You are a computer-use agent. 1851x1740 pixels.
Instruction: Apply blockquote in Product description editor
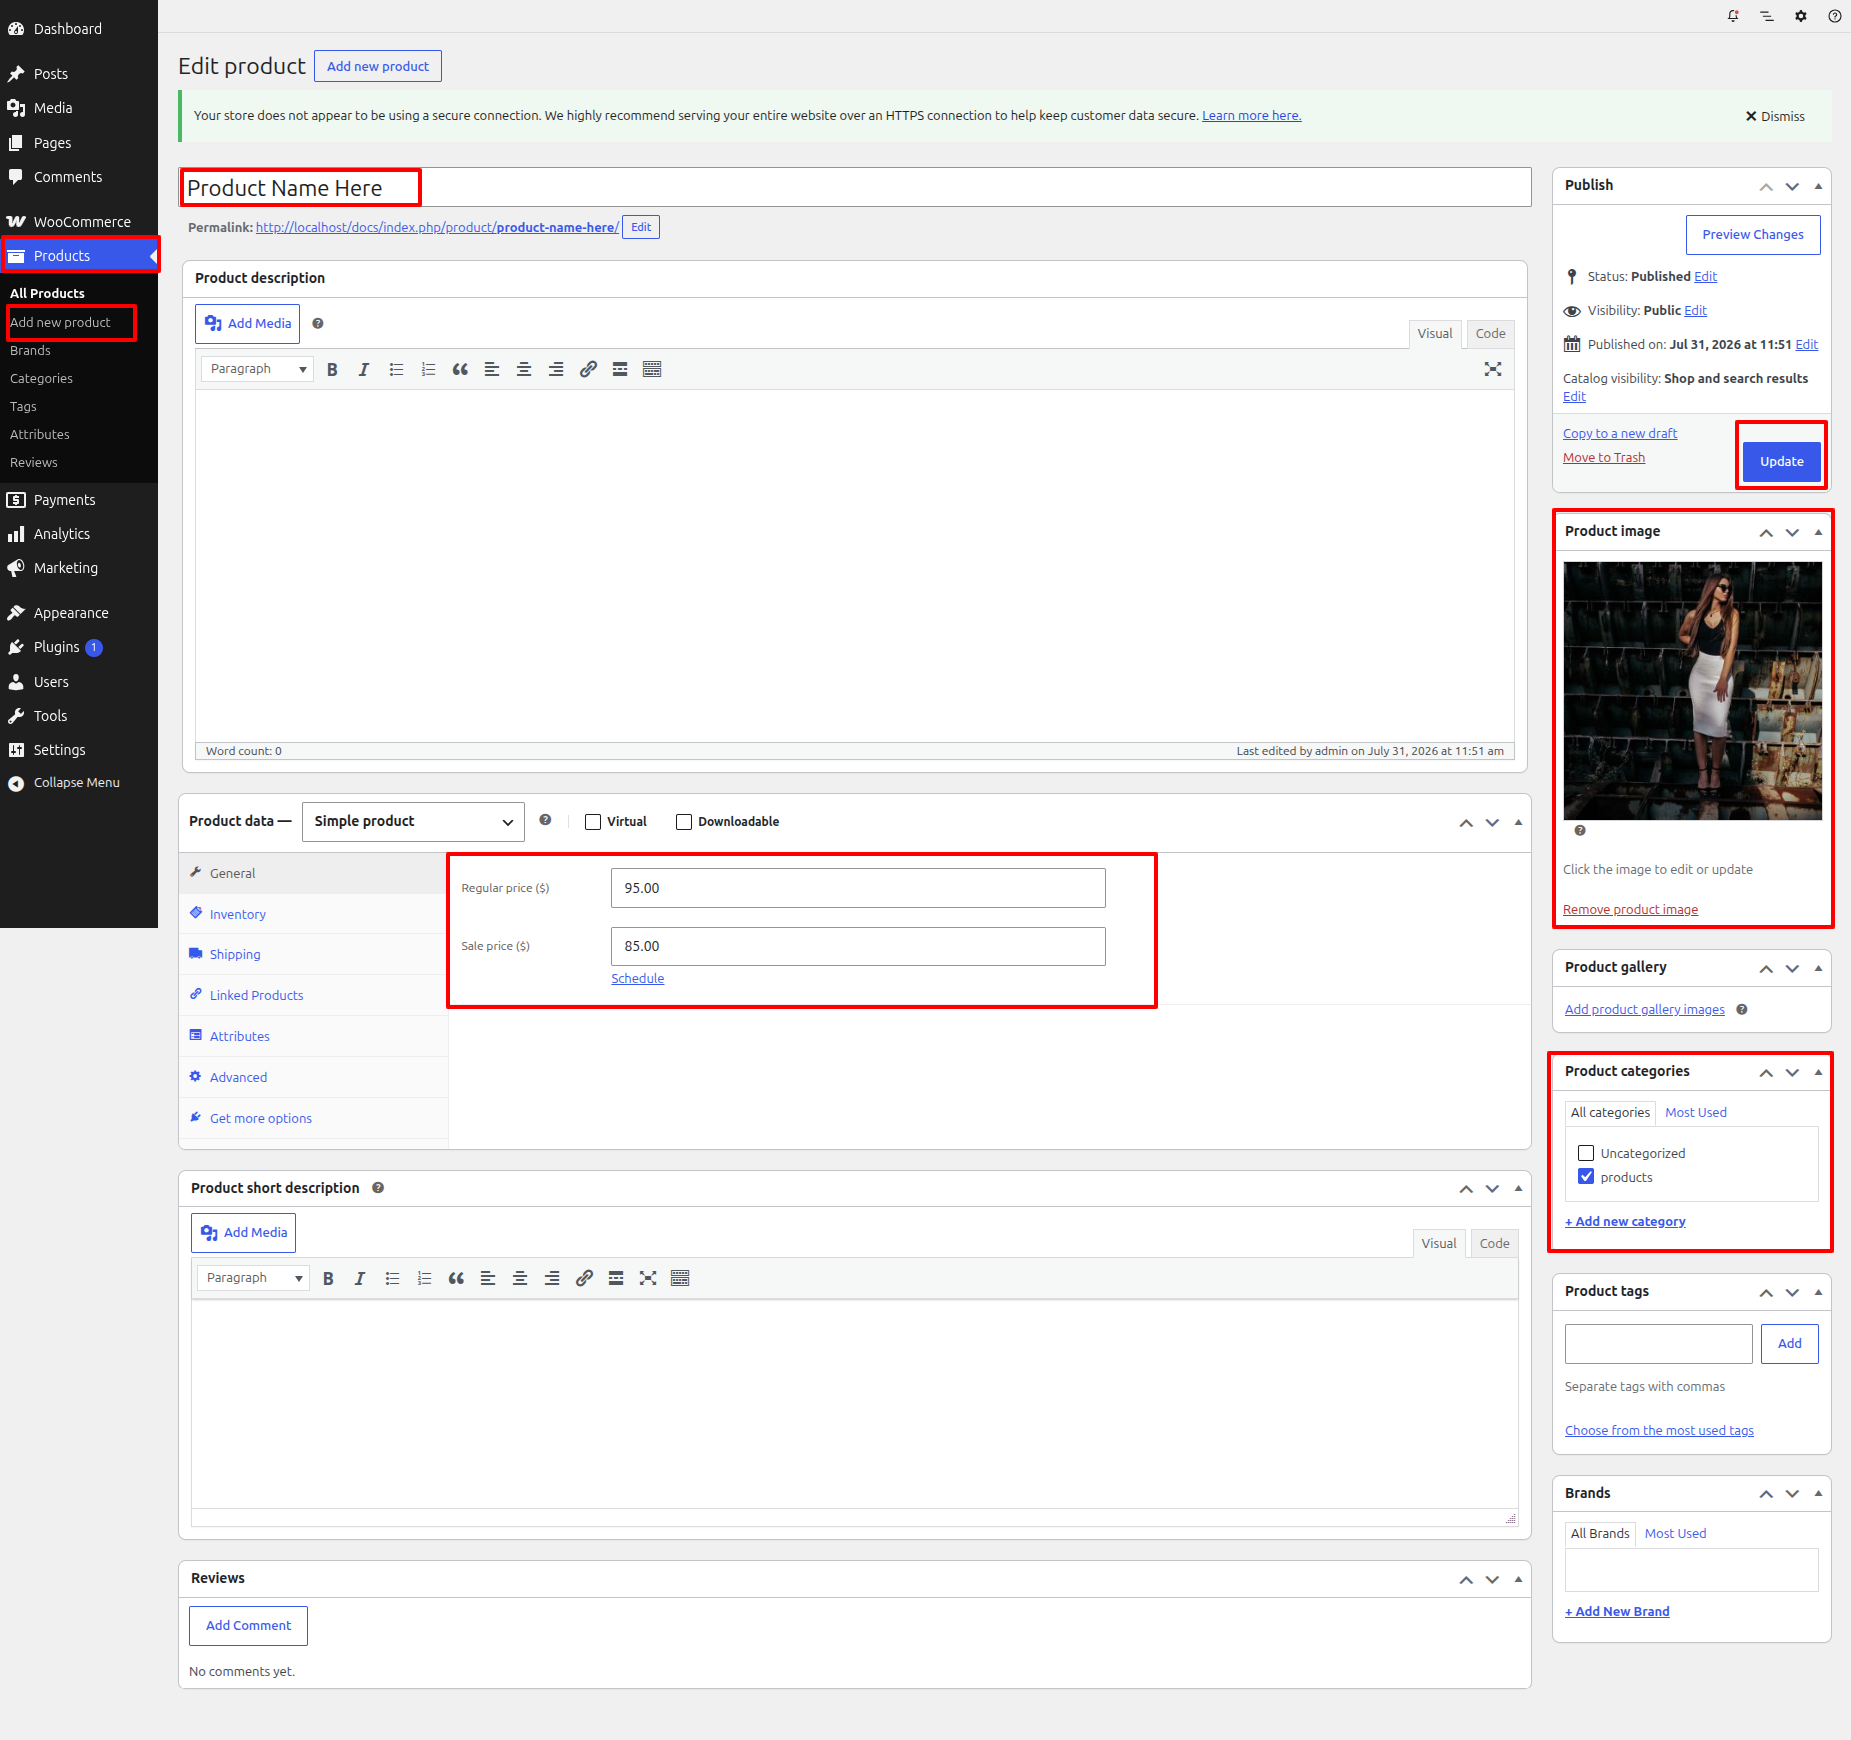(460, 369)
